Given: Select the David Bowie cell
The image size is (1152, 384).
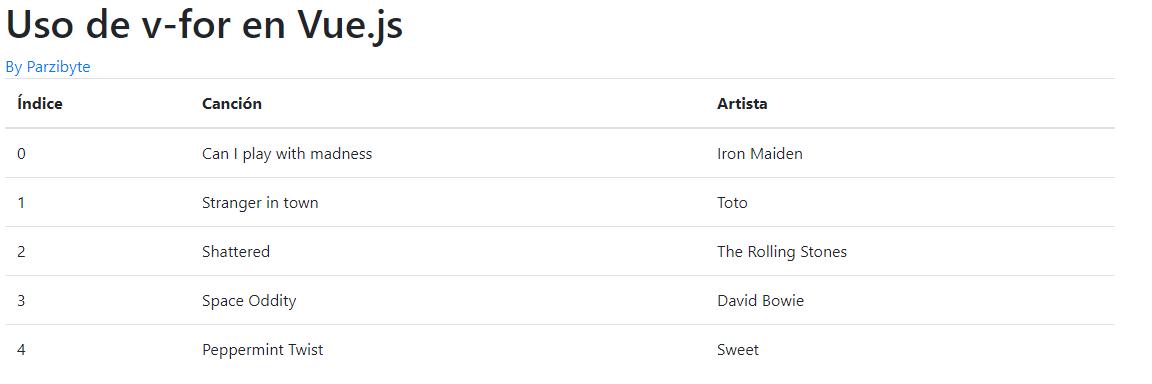Looking at the screenshot, I should coord(760,301).
